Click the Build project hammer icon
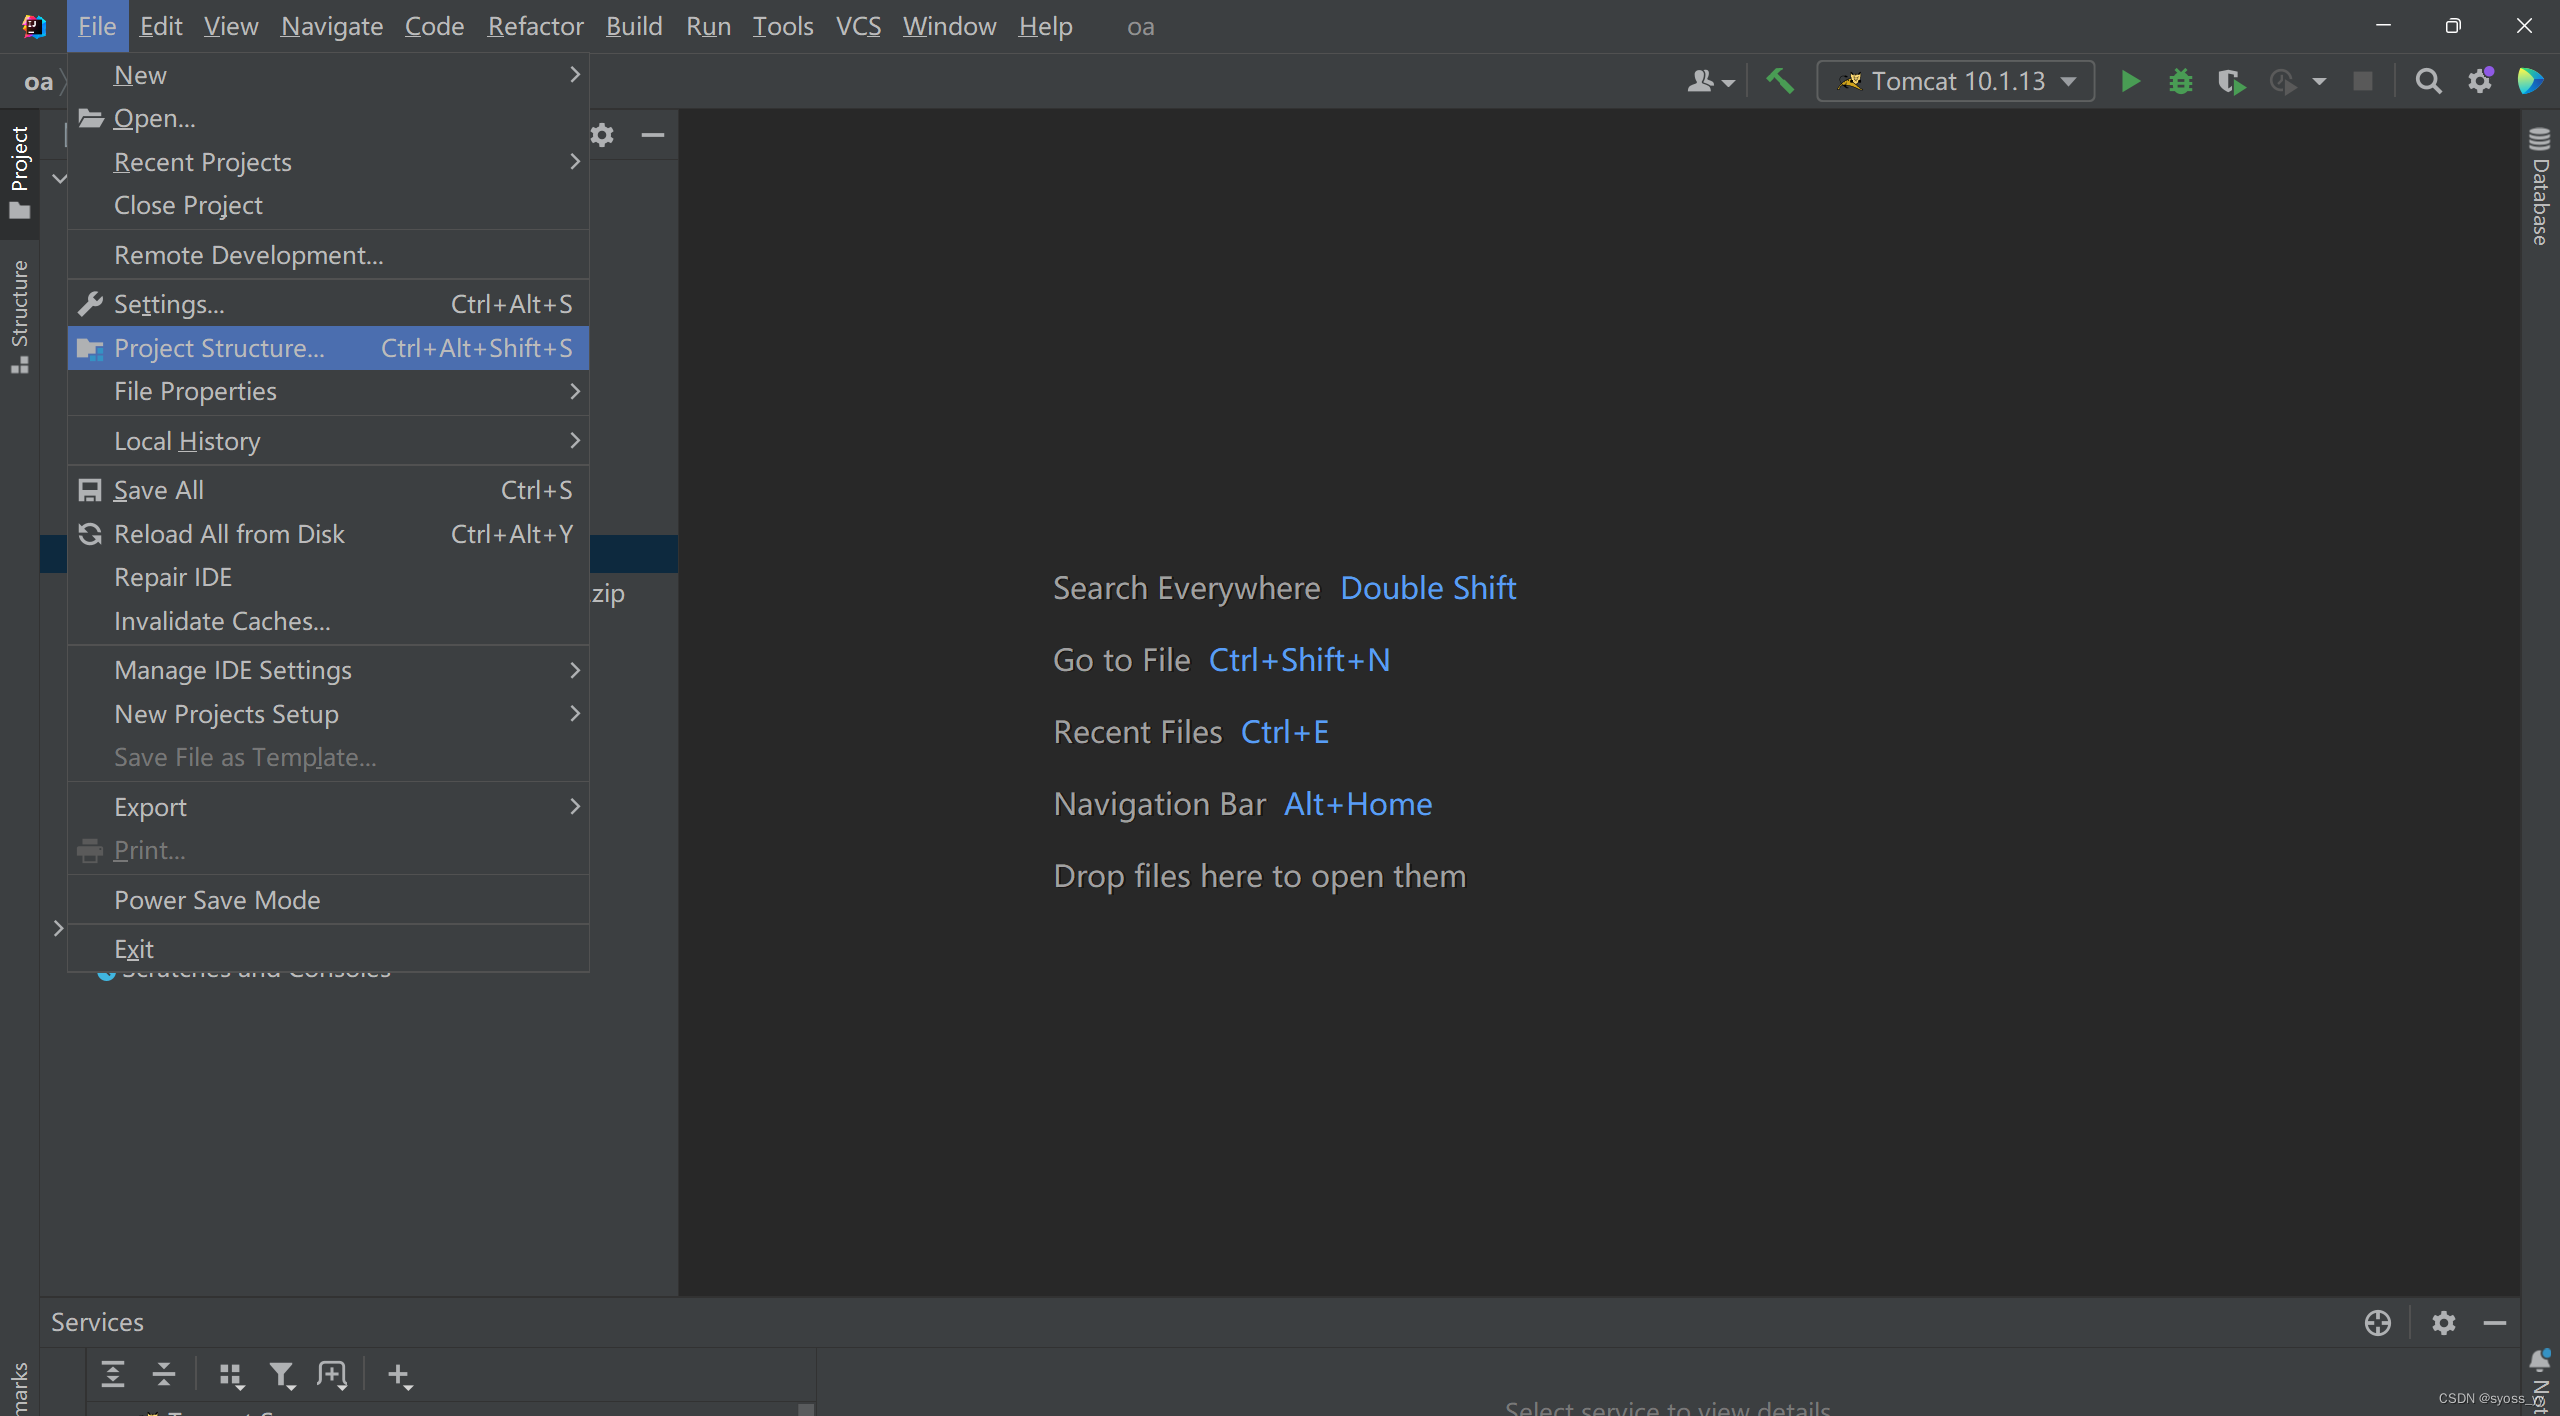2560x1416 pixels. point(1780,81)
